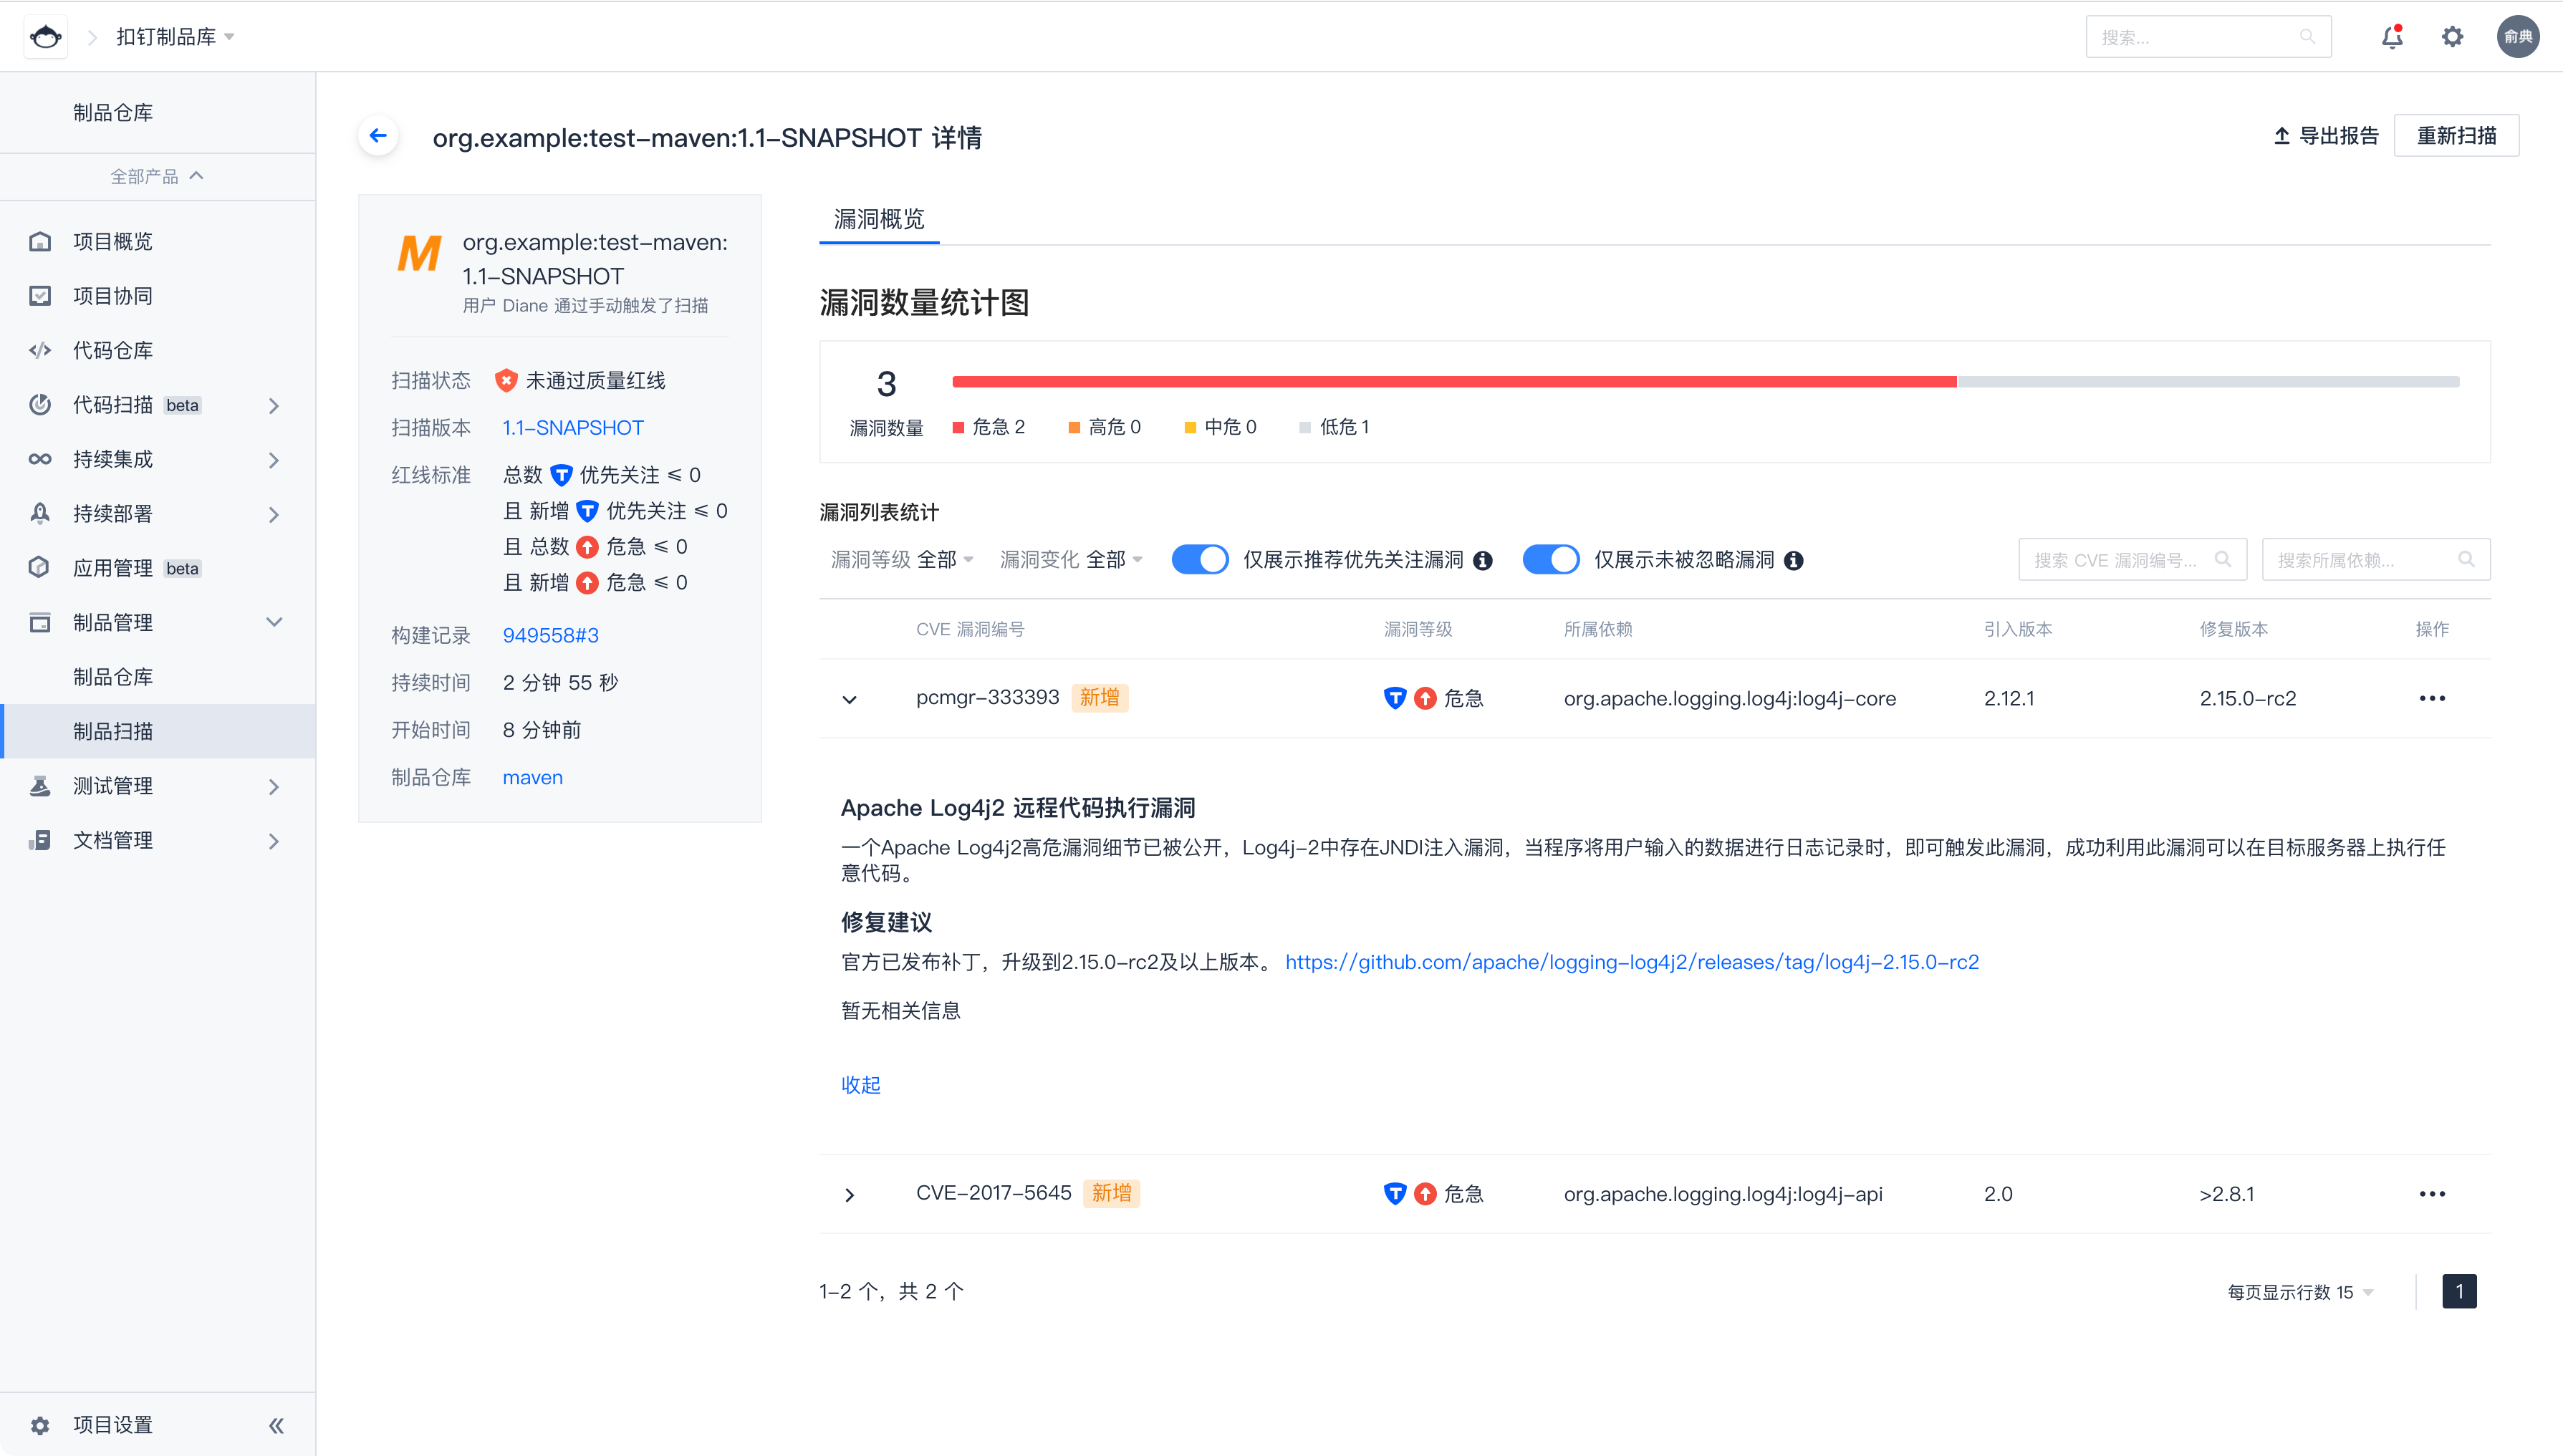Click the home logo icon at top left
The image size is (2563, 1456).
[x=46, y=37]
